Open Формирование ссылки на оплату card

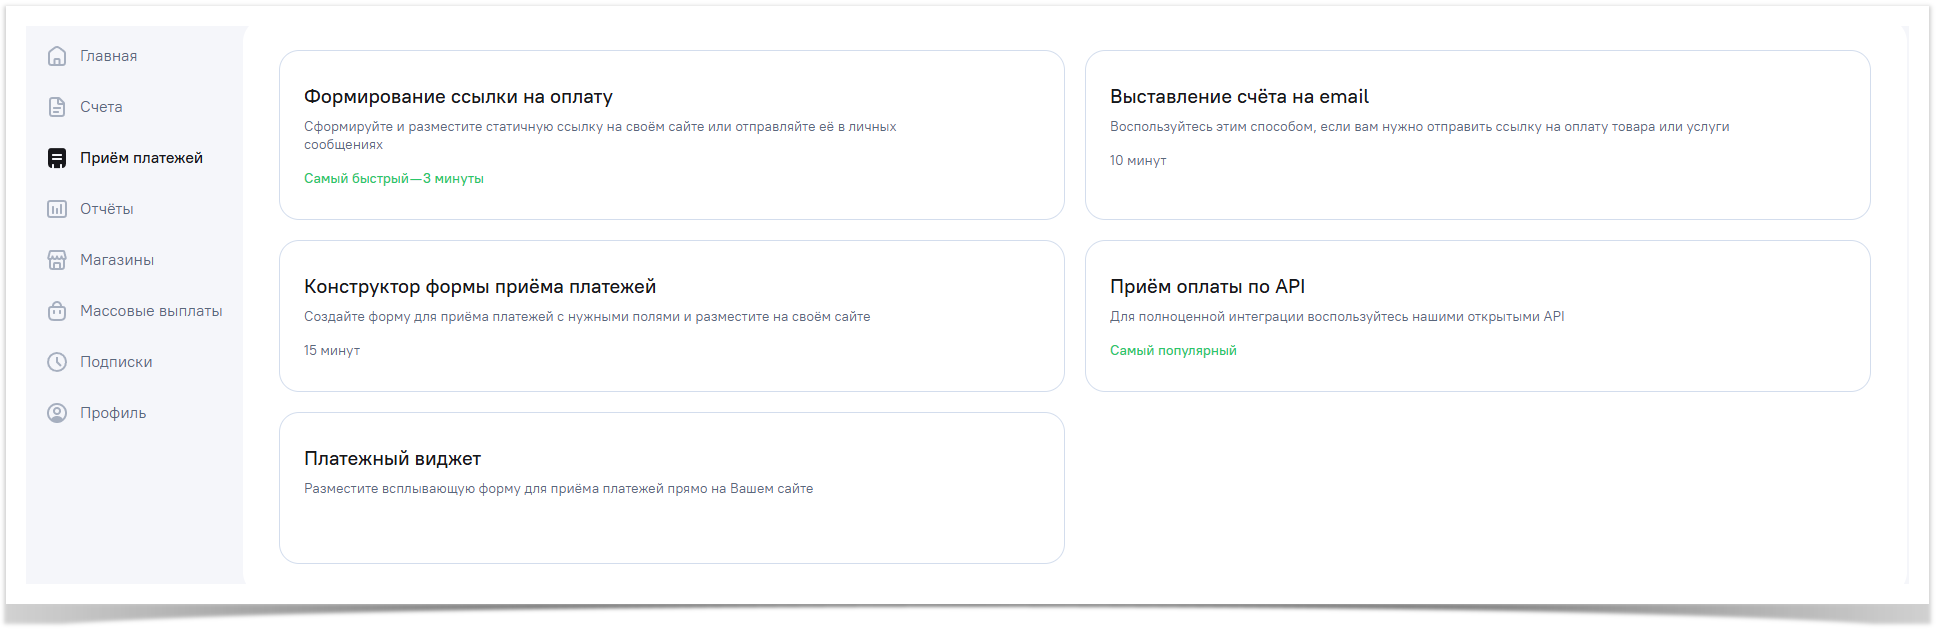[671, 135]
